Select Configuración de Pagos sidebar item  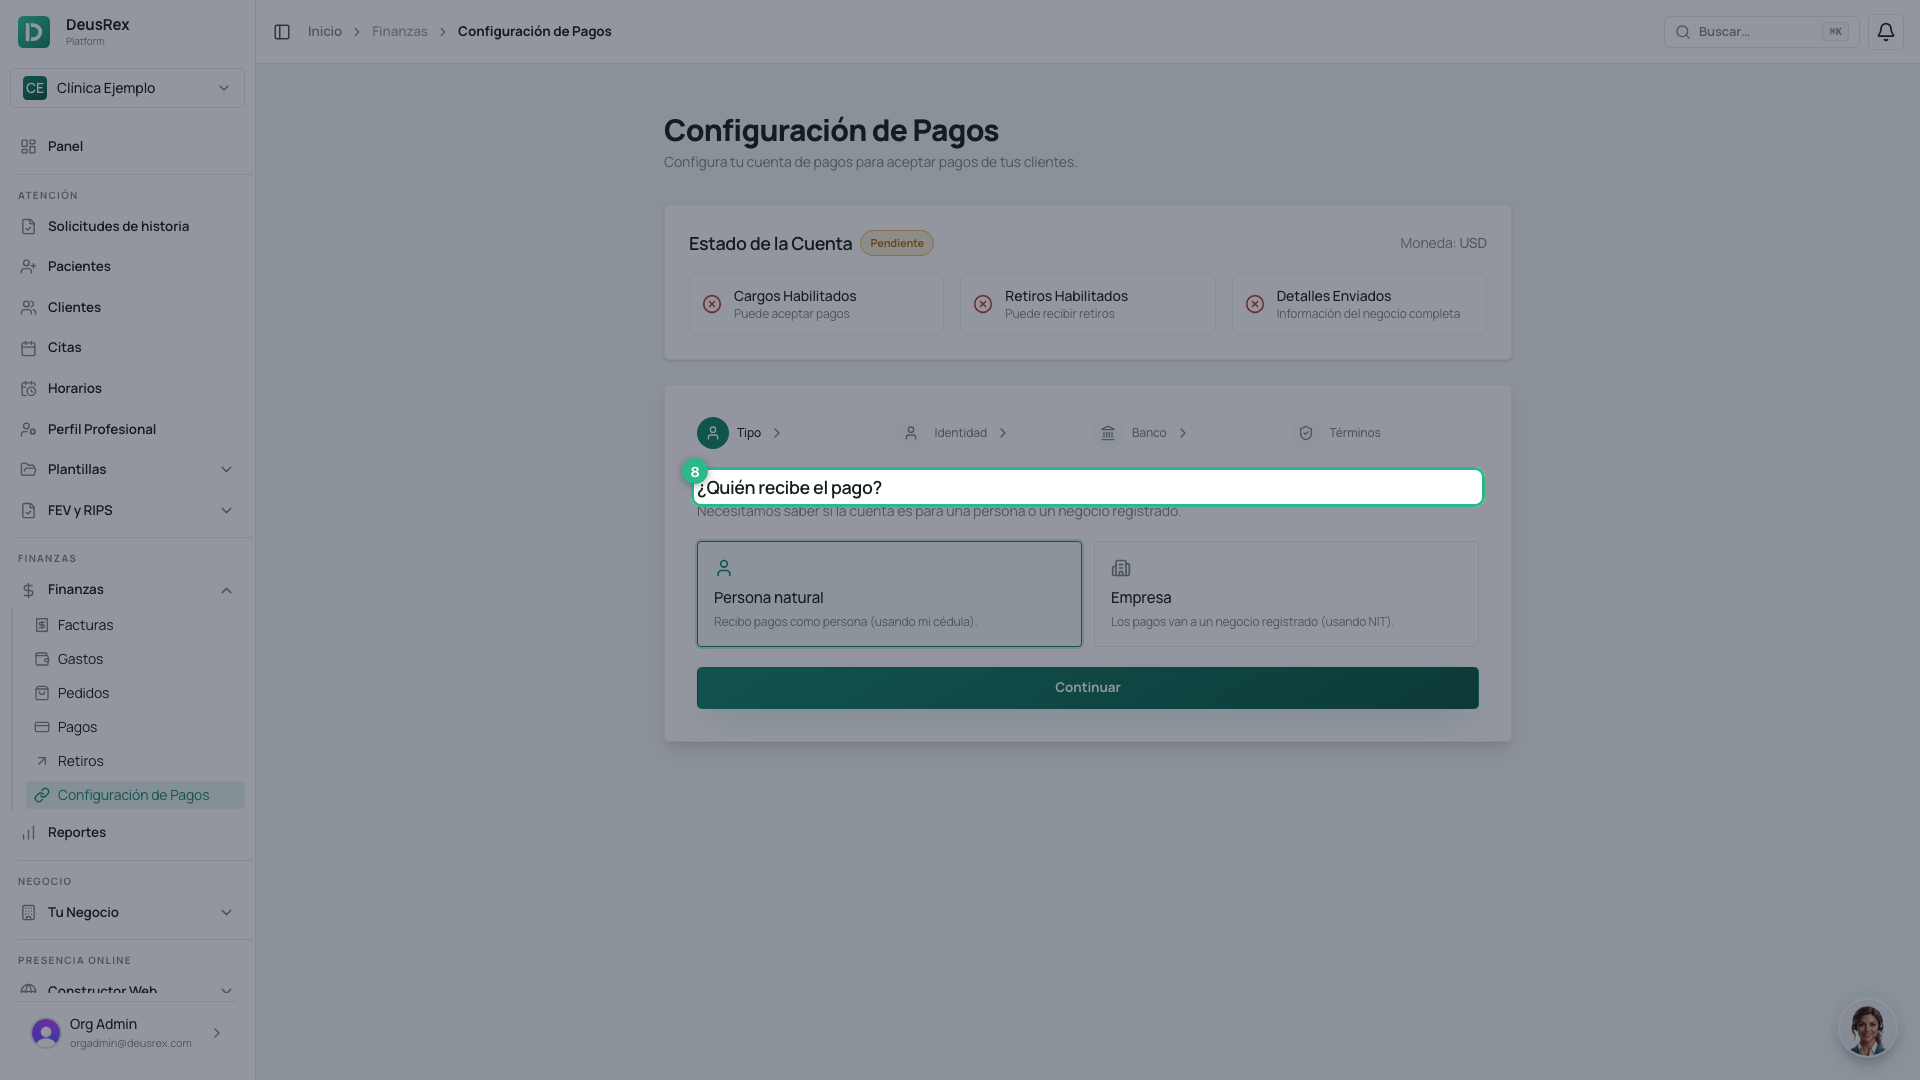(135, 795)
